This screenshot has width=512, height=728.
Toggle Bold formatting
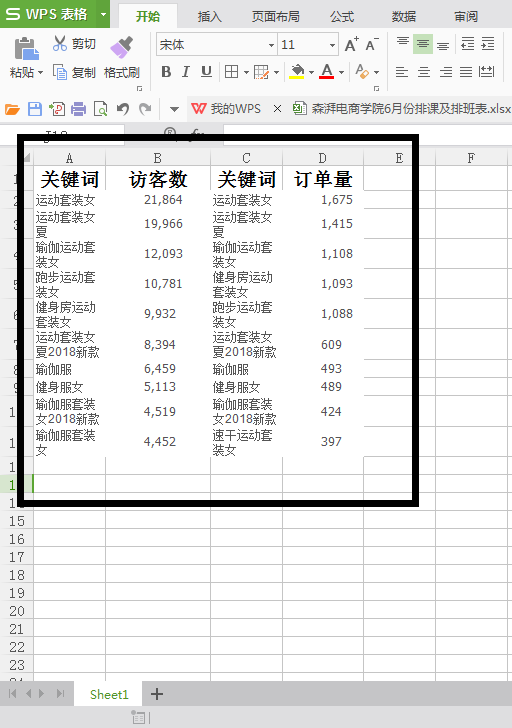(166, 72)
